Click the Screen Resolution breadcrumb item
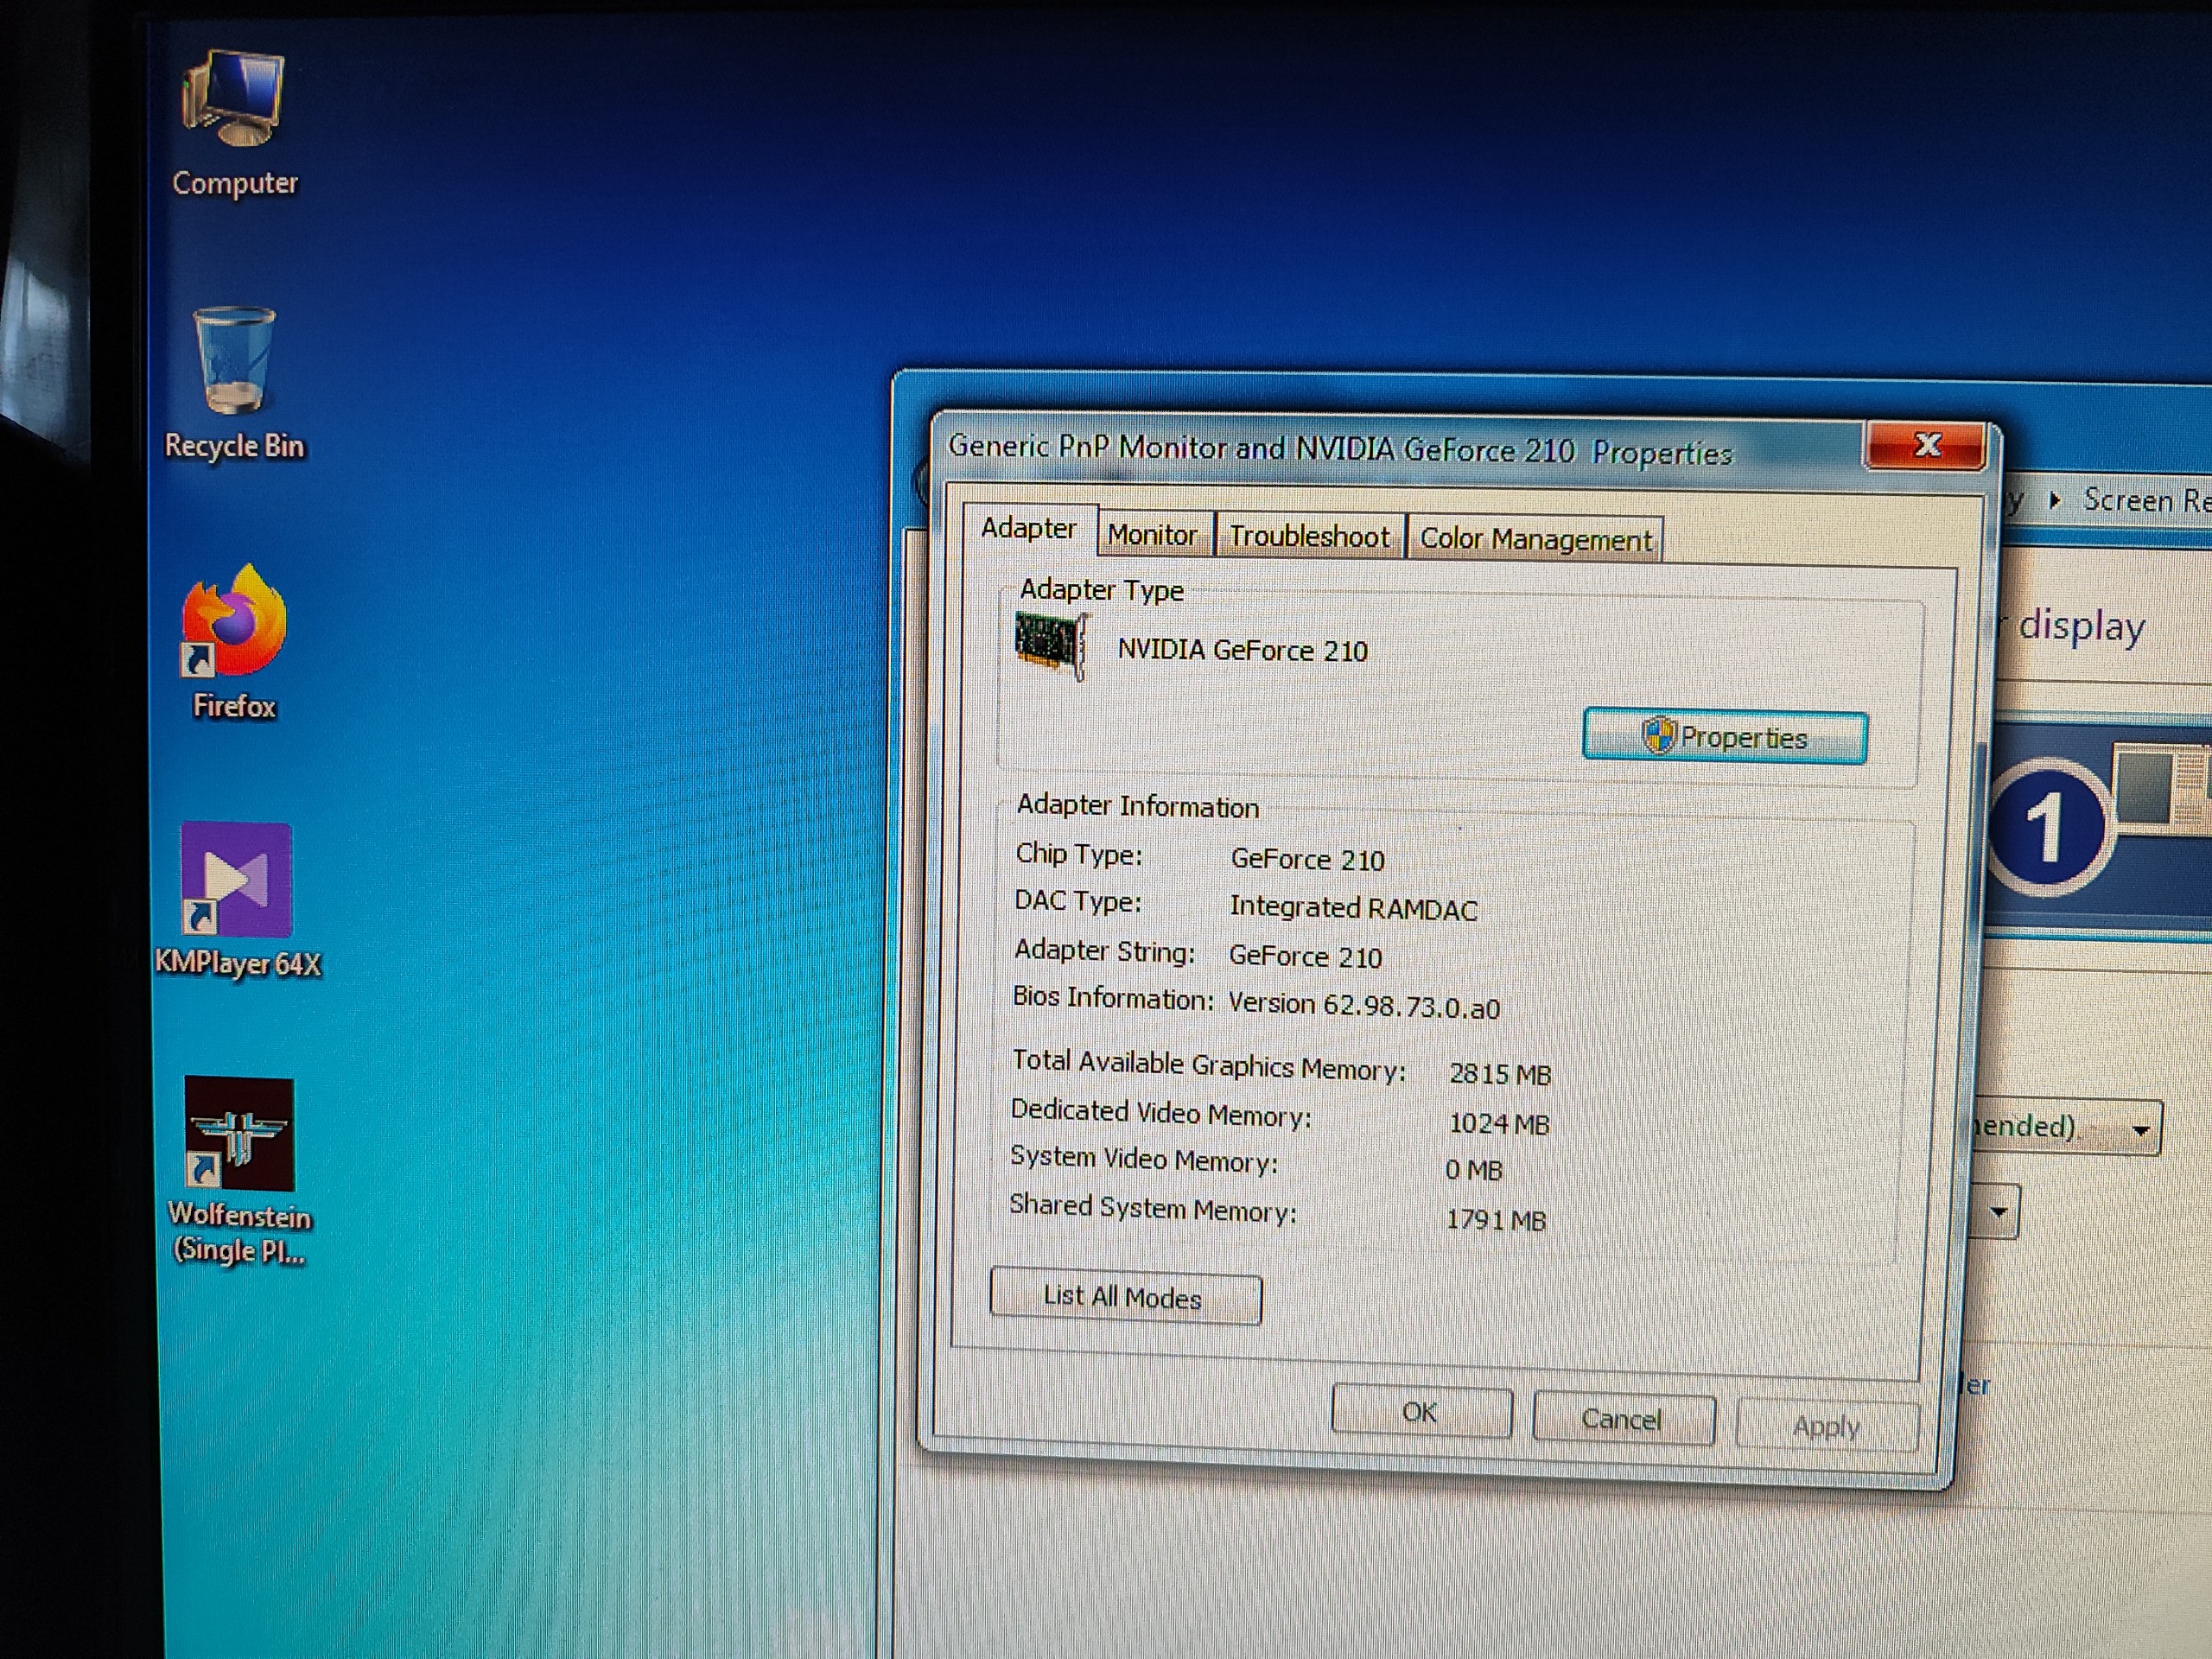The width and height of the screenshot is (2212, 1659). [x=2145, y=500]
